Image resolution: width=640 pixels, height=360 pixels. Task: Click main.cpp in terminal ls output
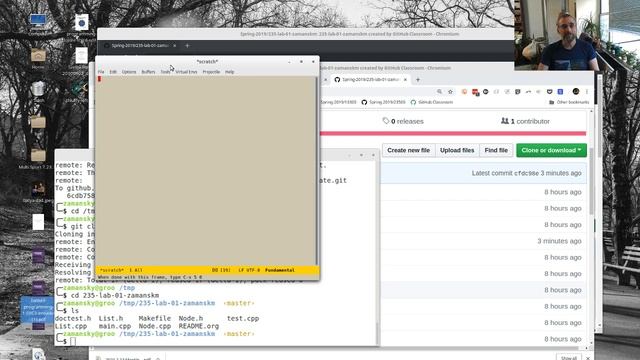(115, 326)
